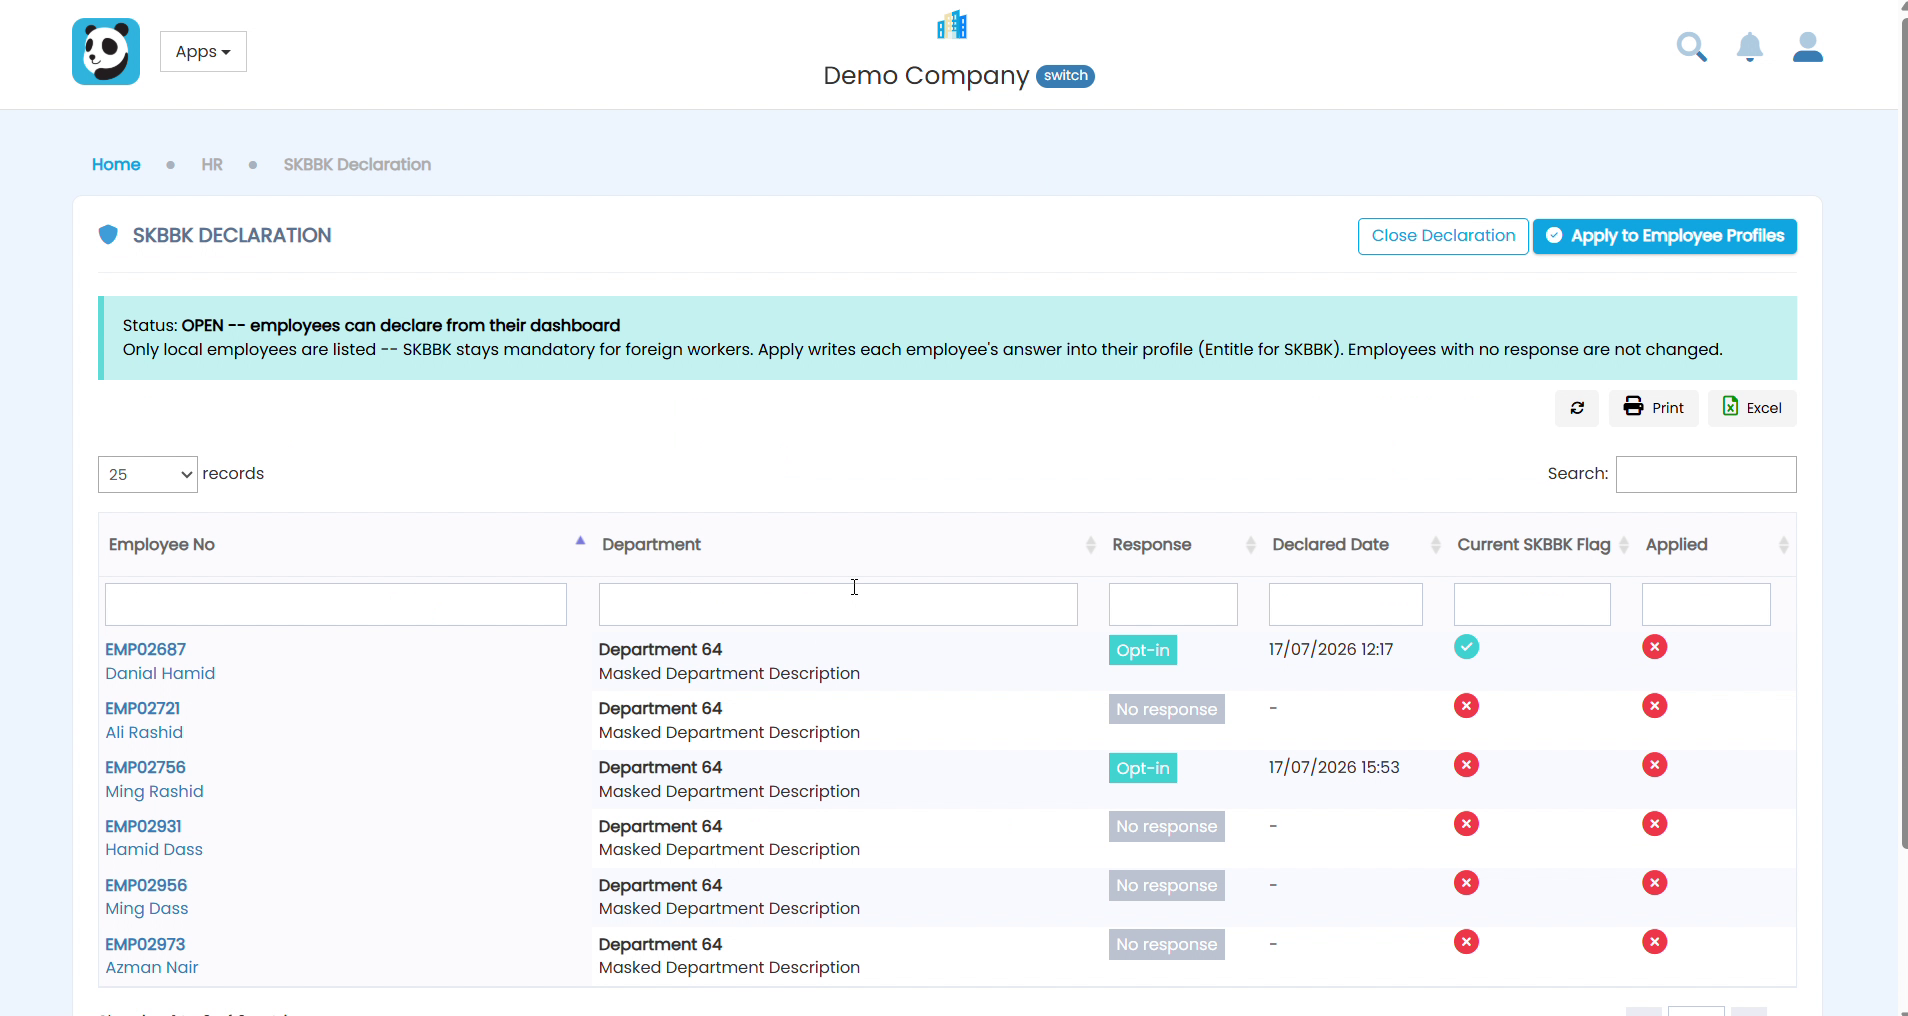Open employee EMP02956 link
Screen dimensions: 1908x1016
(x=146, y=886)
